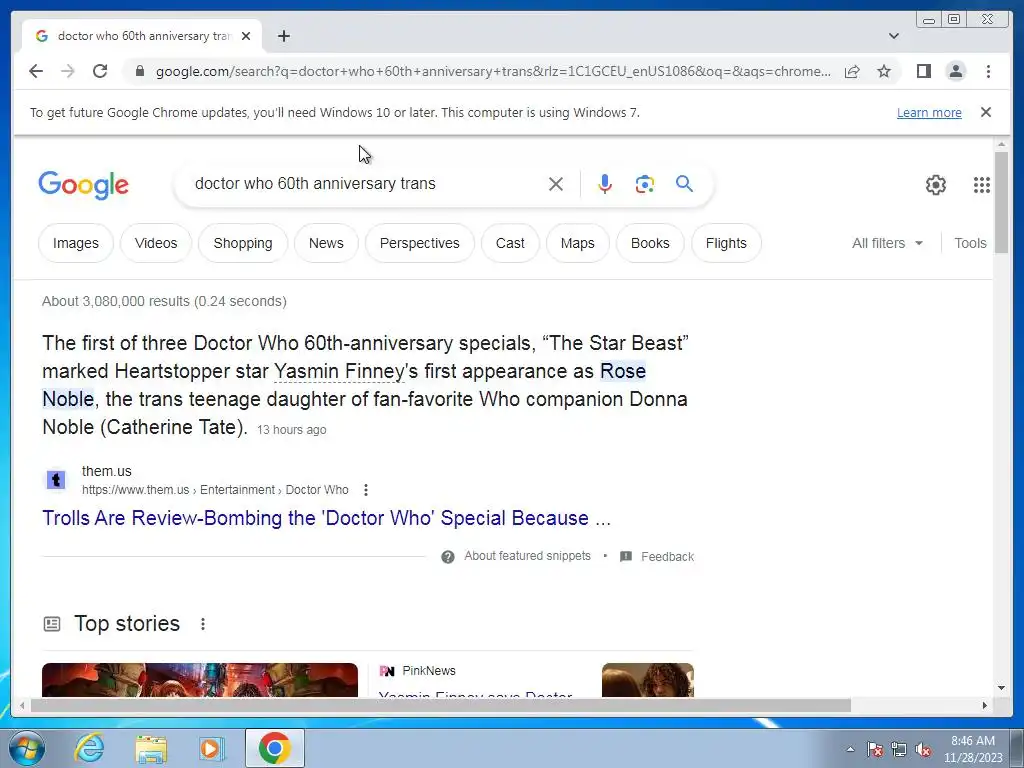Dismiss the Windows 7 update notice
The width and height of the screenshot is (1024, 768).
[x=986, y=112]
